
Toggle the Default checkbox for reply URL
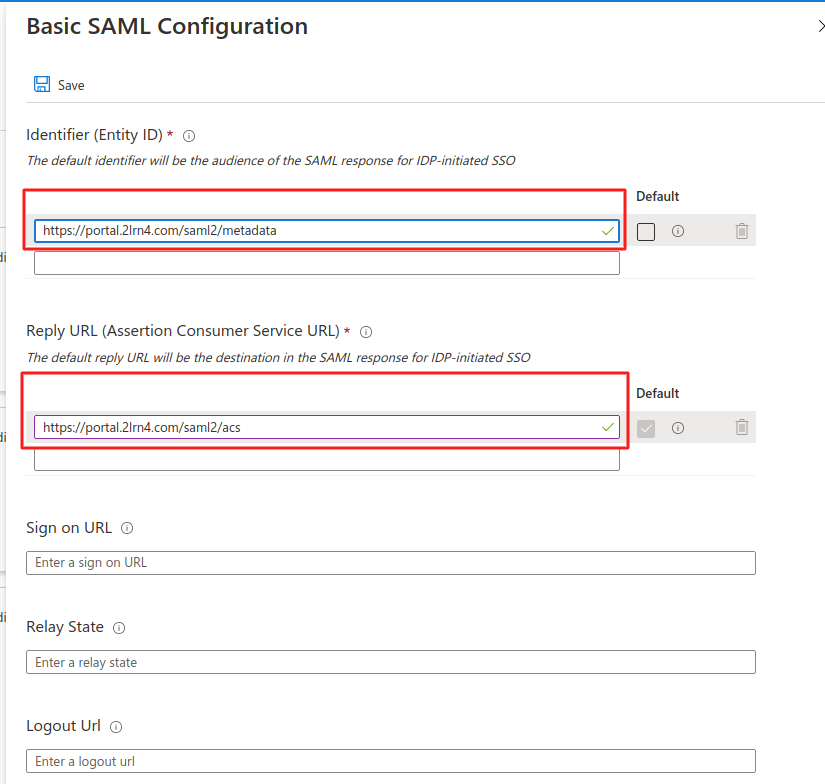pos(646,428)
